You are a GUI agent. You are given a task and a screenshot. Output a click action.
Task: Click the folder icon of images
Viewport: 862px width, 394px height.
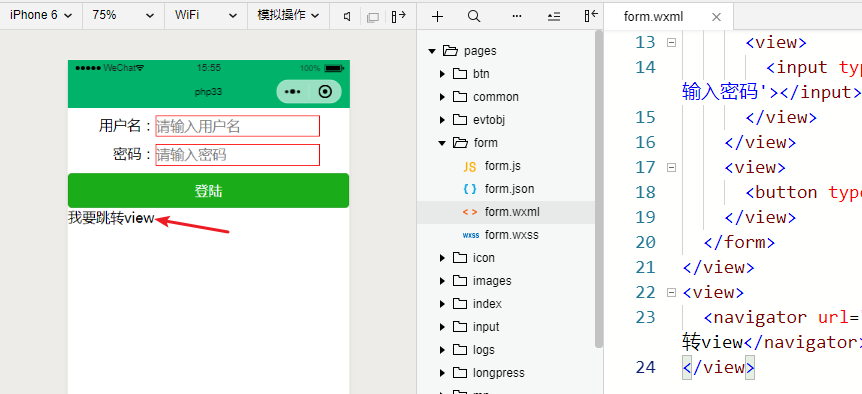pos(460,281)
